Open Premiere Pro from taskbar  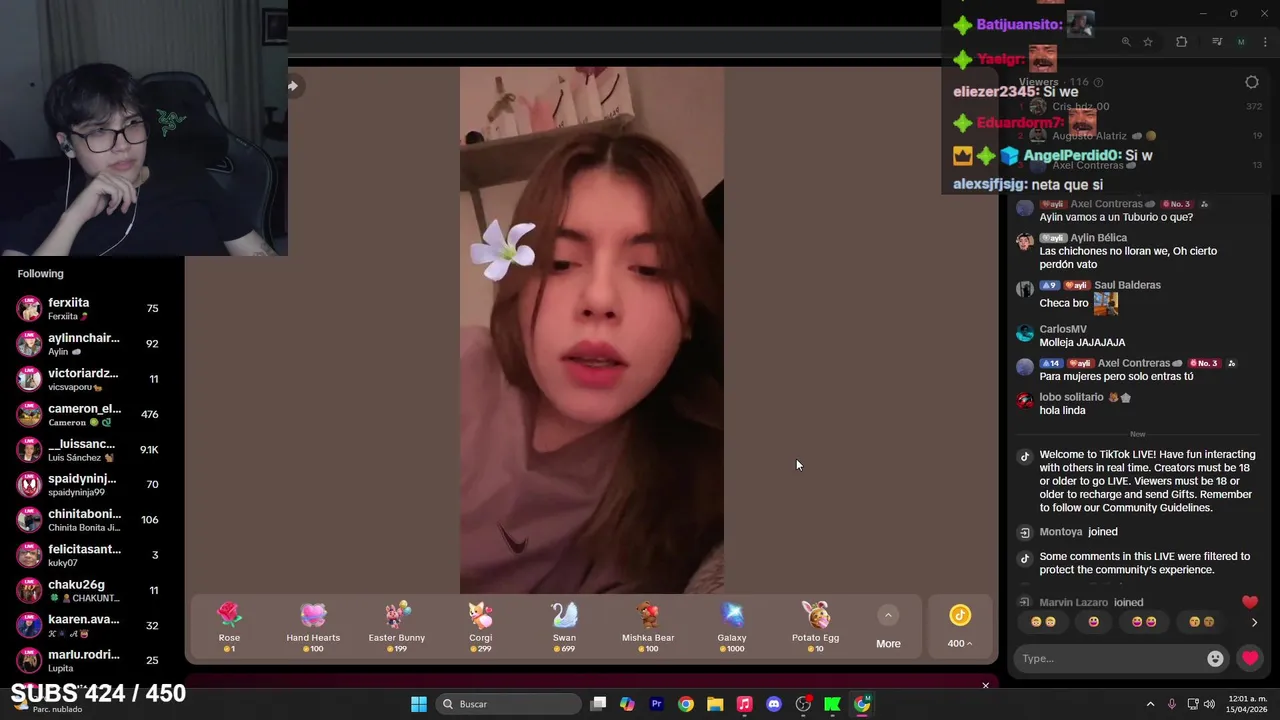(656, 704)
